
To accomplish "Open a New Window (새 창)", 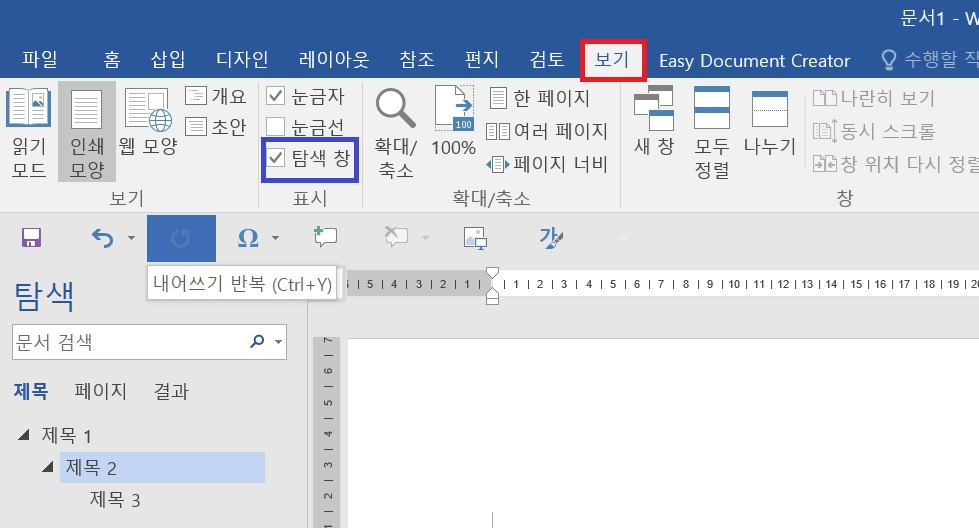I will tap(654, 122).
